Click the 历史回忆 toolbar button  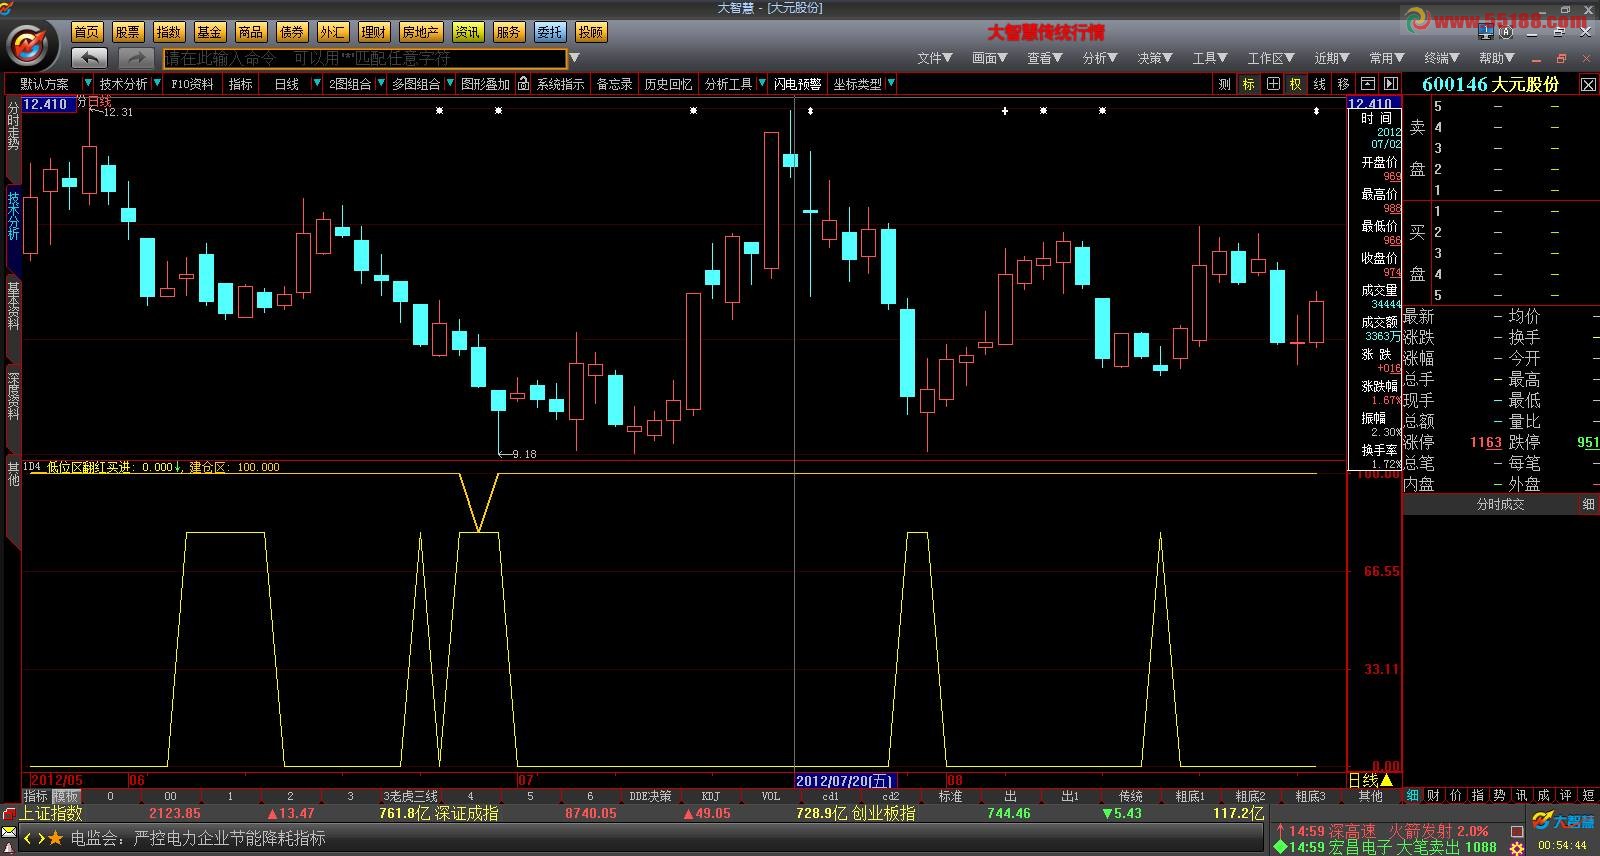[668, 84]
